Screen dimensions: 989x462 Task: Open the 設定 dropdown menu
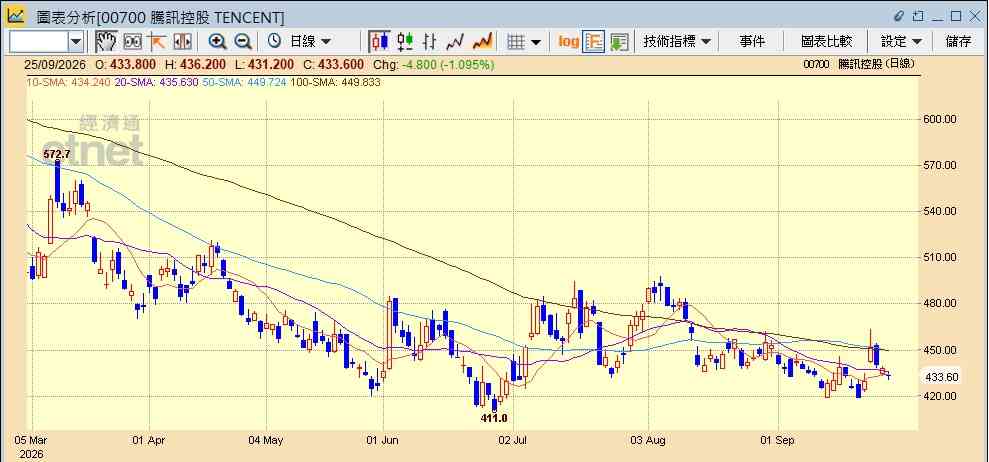pyautogui.click(x=901, y=42)
